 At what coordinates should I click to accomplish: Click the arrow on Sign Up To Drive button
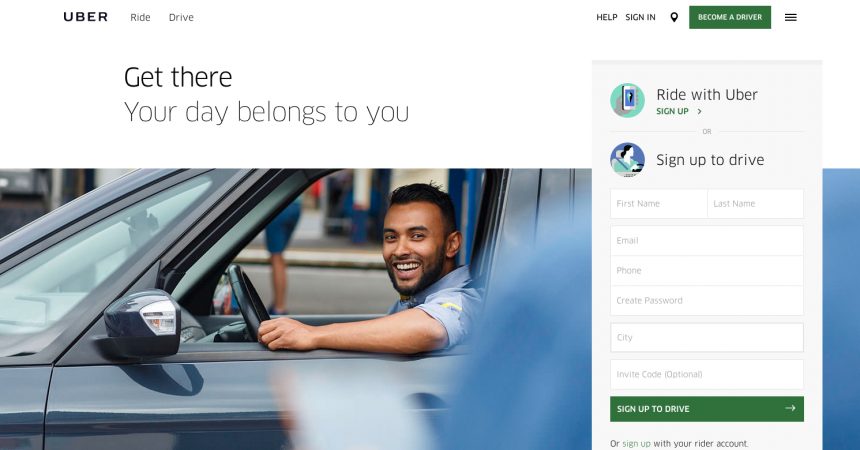tap(790, 408)
